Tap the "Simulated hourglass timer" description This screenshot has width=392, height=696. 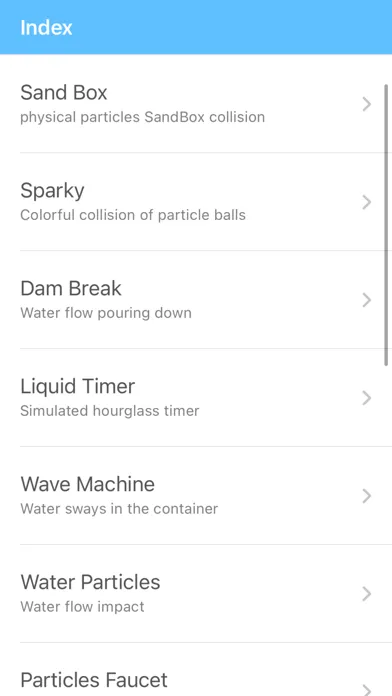pos(110,411)
